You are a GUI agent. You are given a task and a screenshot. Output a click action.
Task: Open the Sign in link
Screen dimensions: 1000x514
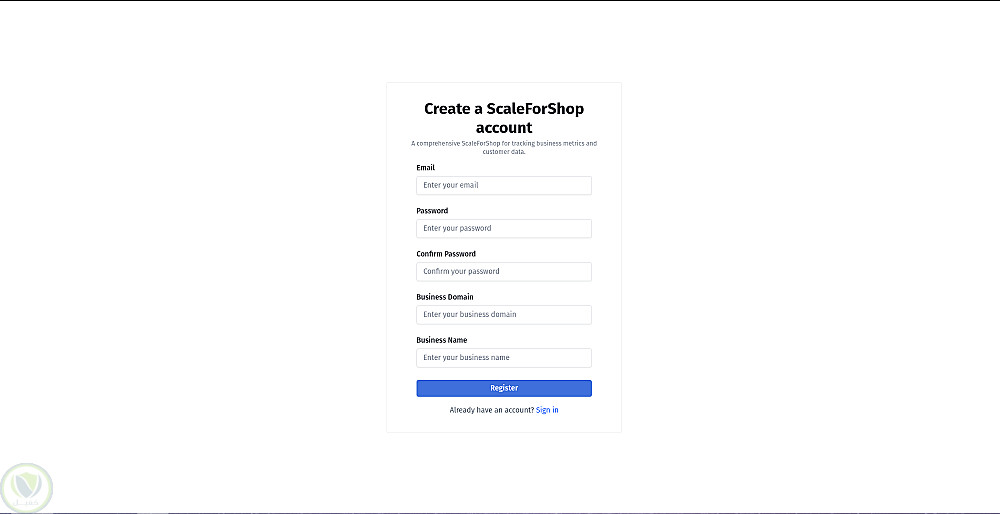tap(547, 410)
